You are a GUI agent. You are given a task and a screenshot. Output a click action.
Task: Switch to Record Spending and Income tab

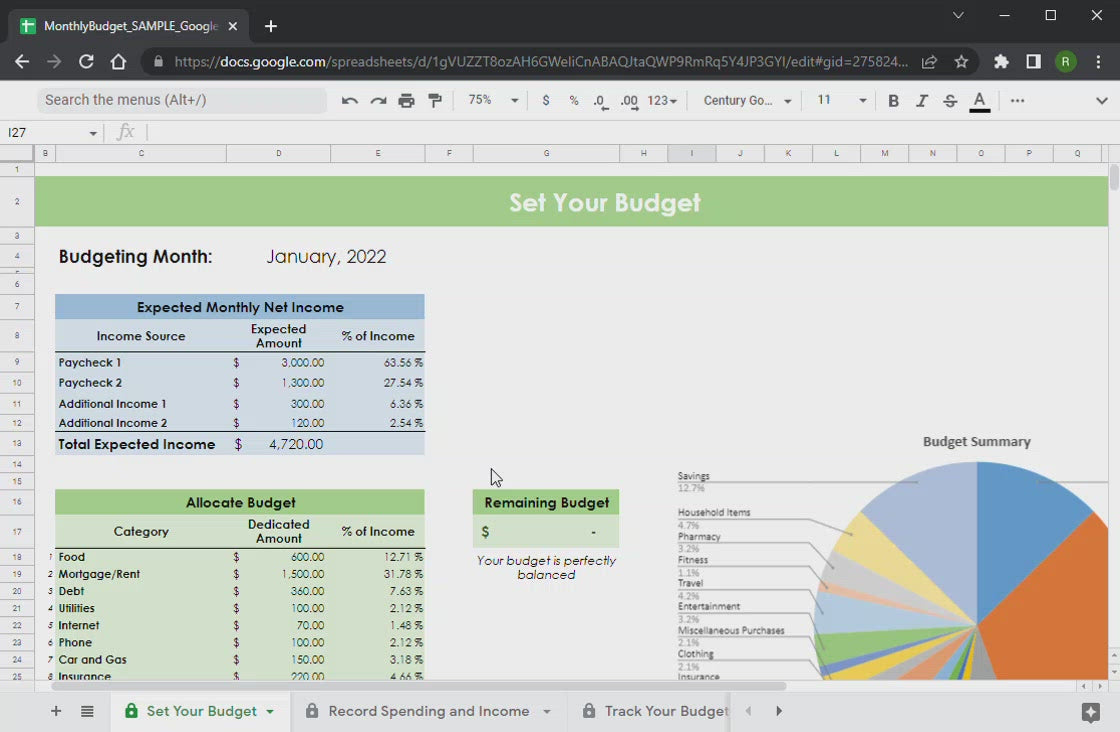pos(429,711)
